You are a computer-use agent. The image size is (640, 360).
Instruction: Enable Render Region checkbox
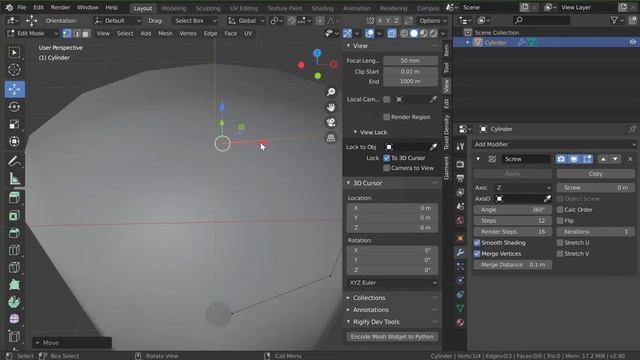[x=387, y=117]
